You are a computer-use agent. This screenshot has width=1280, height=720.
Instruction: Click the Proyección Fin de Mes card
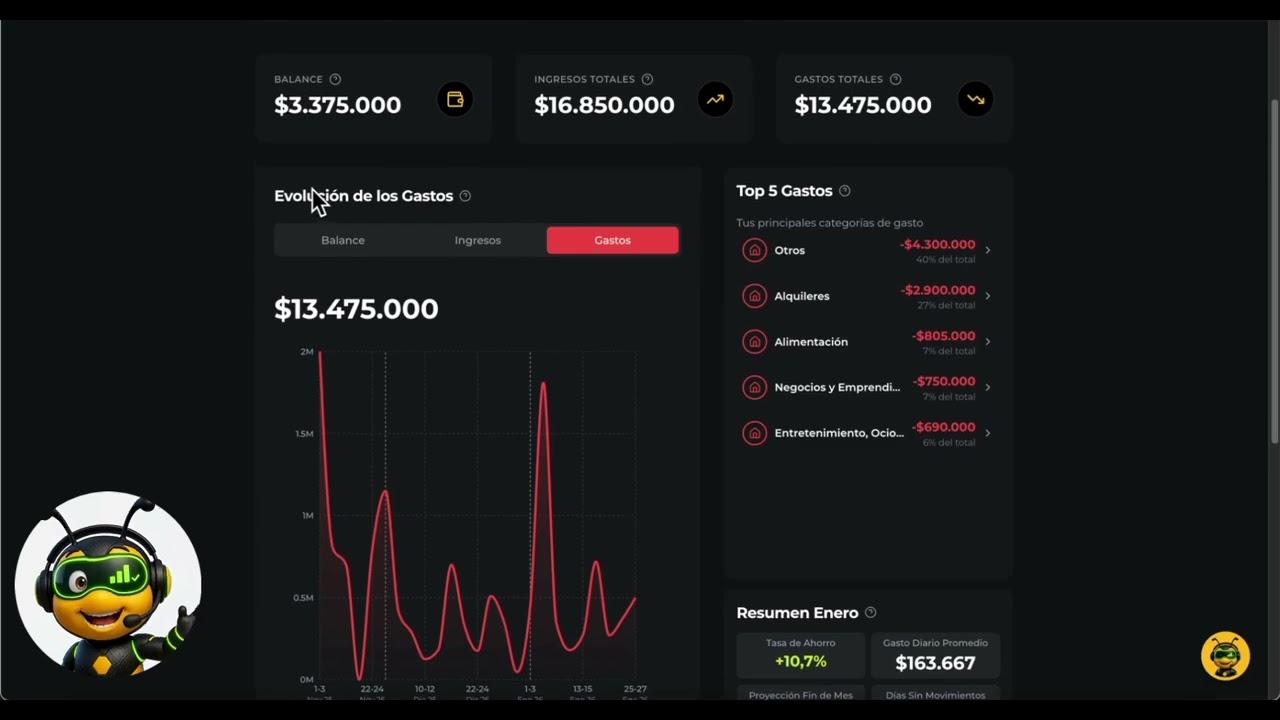tap(801, 694)
